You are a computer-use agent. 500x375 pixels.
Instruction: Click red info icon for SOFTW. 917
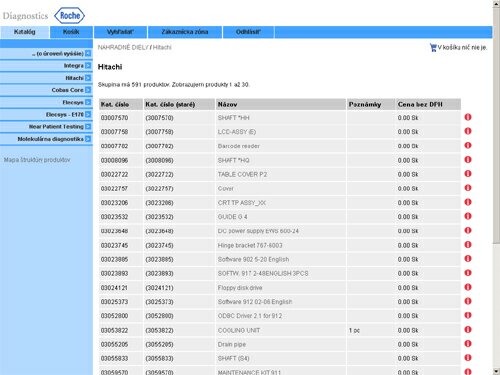(468, 273)
